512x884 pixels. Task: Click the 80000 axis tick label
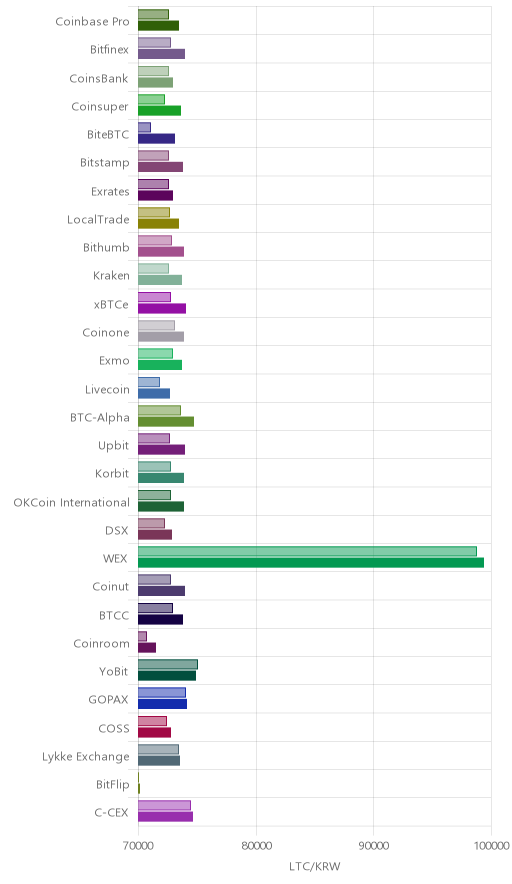coord(256,846)
